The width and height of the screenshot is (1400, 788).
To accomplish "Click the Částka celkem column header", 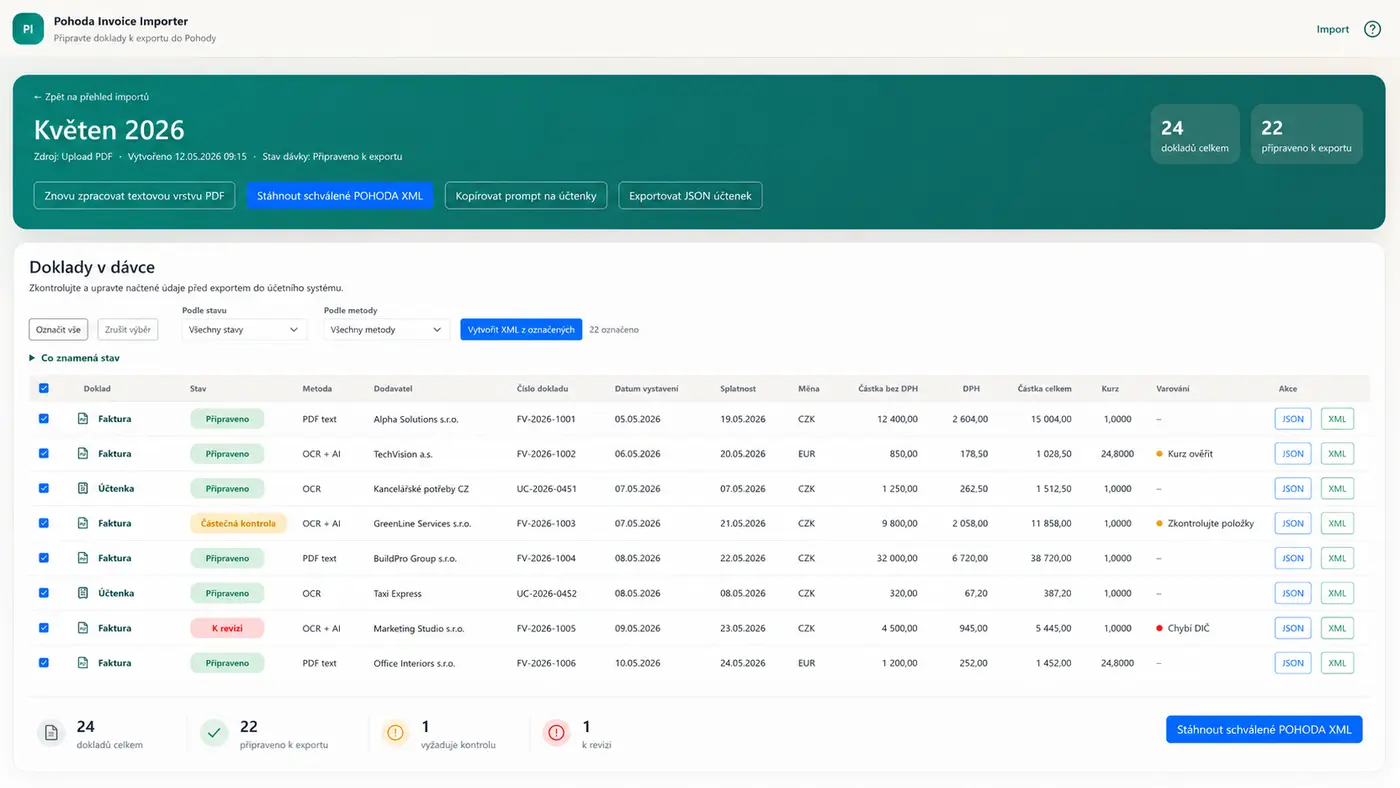I will pos(1044,389).
